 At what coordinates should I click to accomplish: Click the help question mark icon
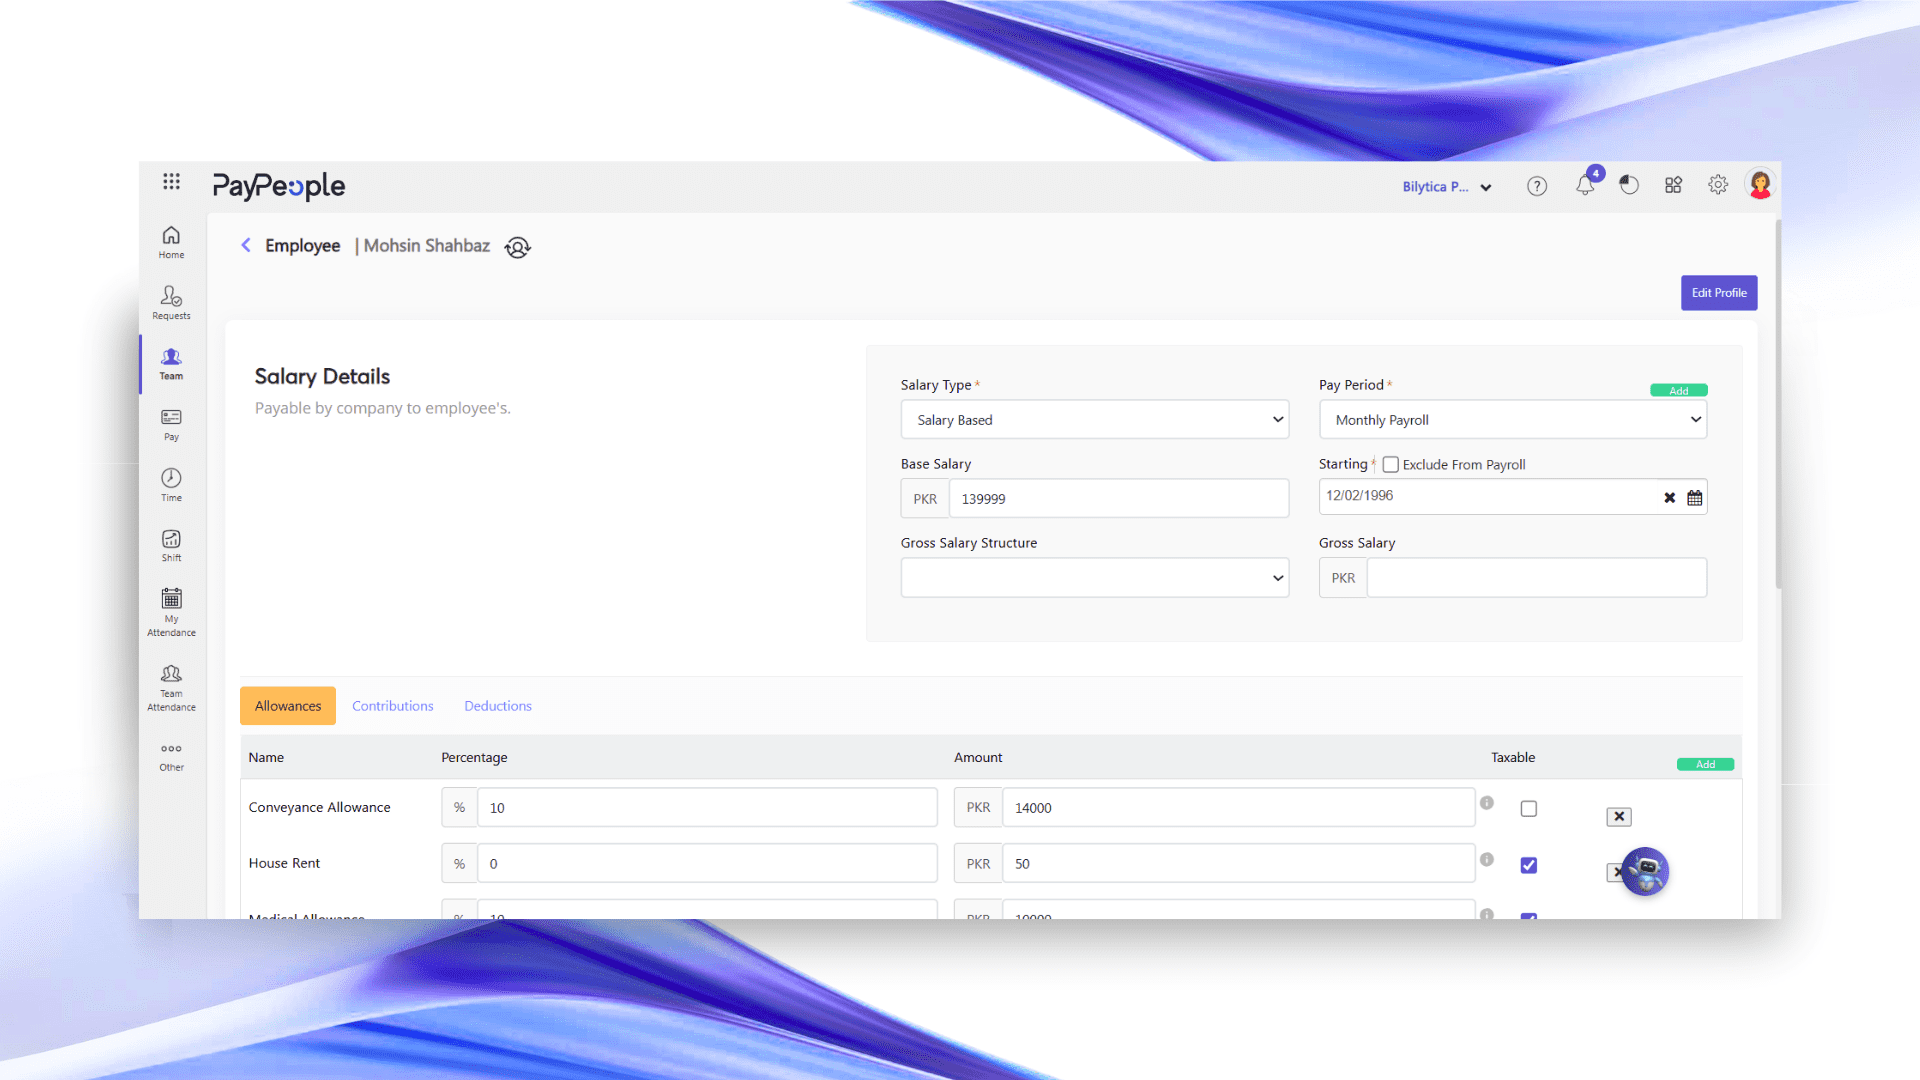(x=1537, y=186)
